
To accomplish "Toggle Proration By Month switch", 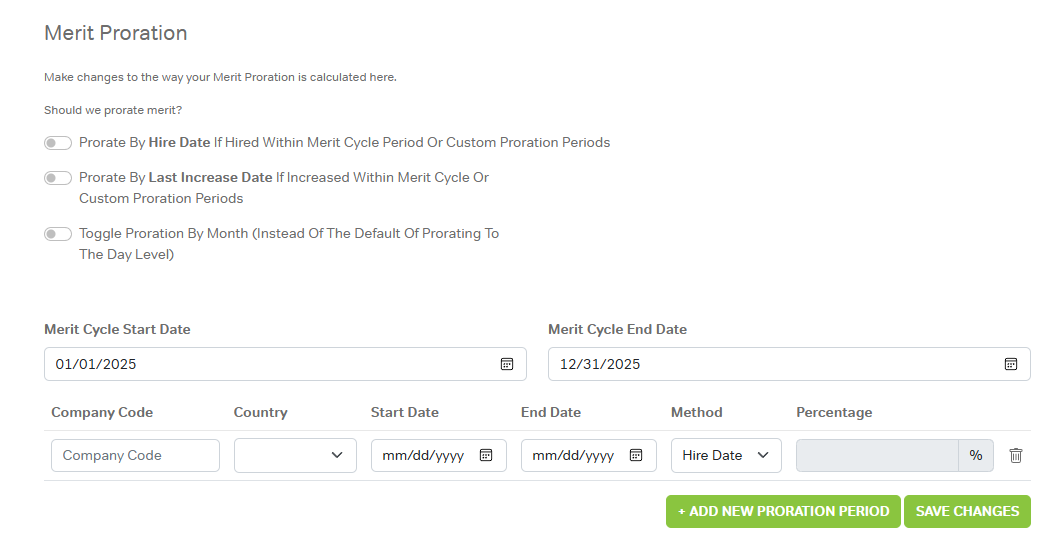I will coord(58,234).
